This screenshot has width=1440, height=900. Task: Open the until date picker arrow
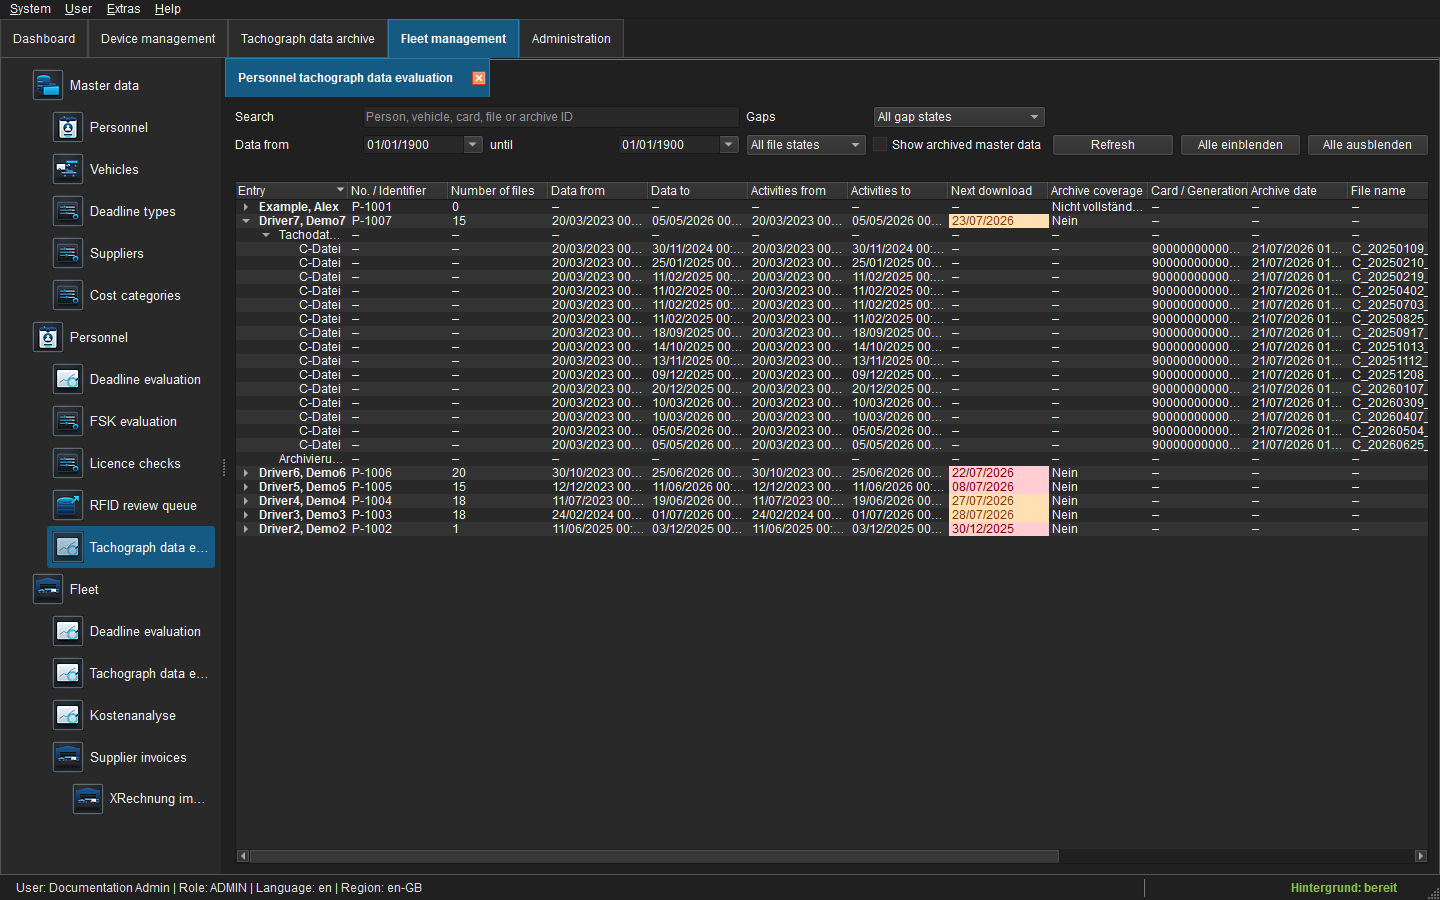coord(728,145)
